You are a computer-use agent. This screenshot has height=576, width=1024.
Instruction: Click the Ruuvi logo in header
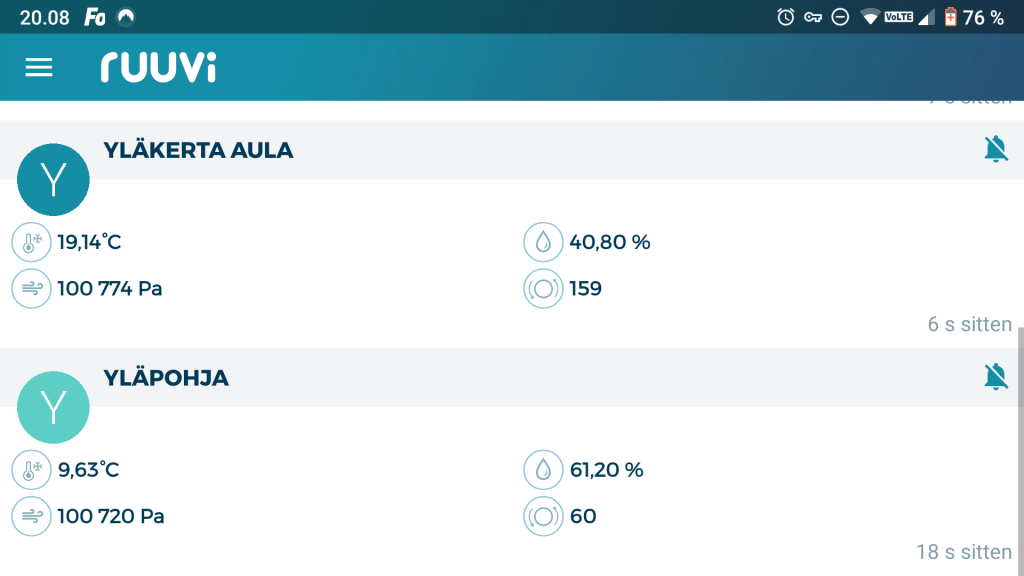(158, 67)
